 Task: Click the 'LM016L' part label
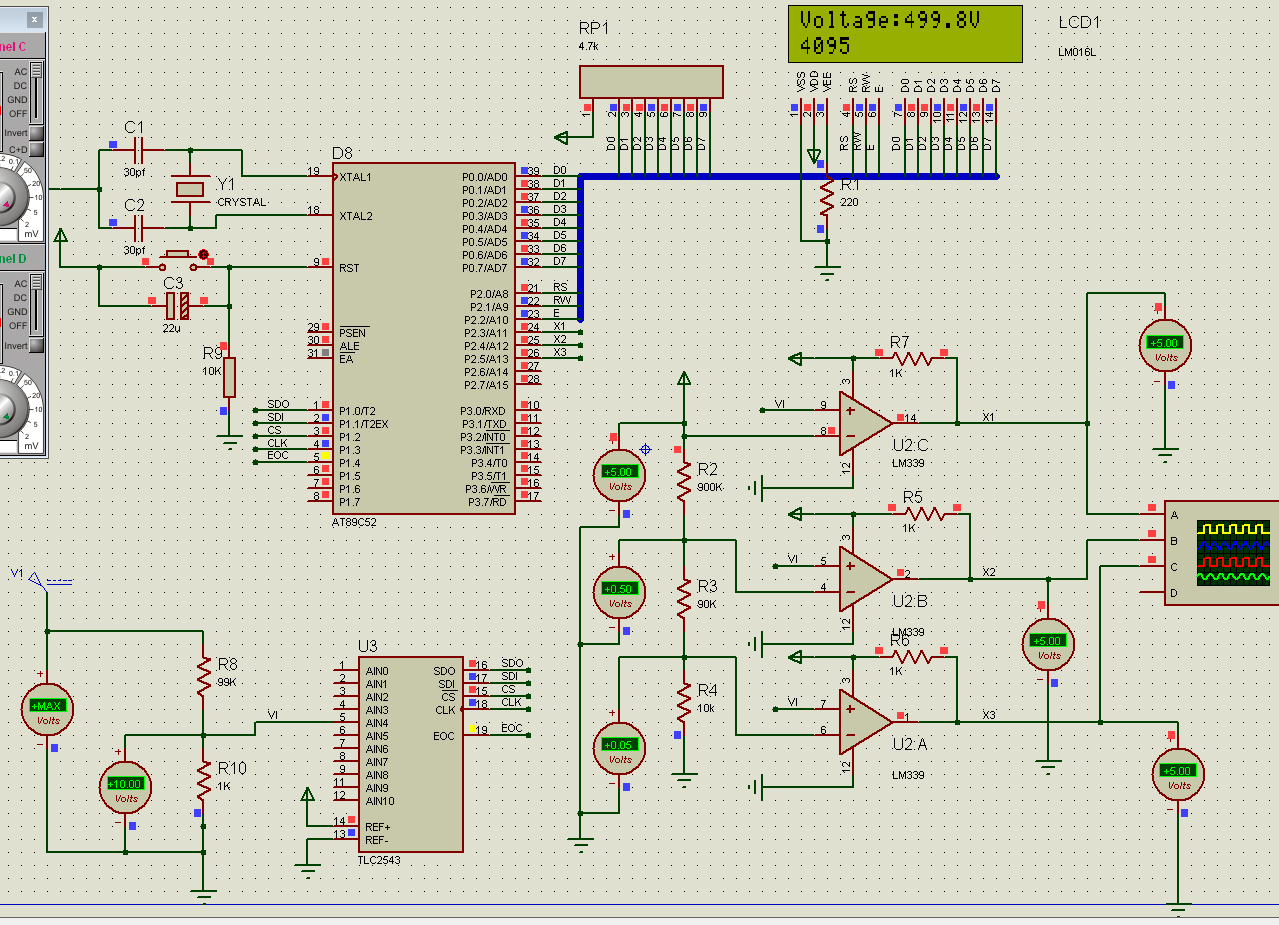tap(1077, 52)
